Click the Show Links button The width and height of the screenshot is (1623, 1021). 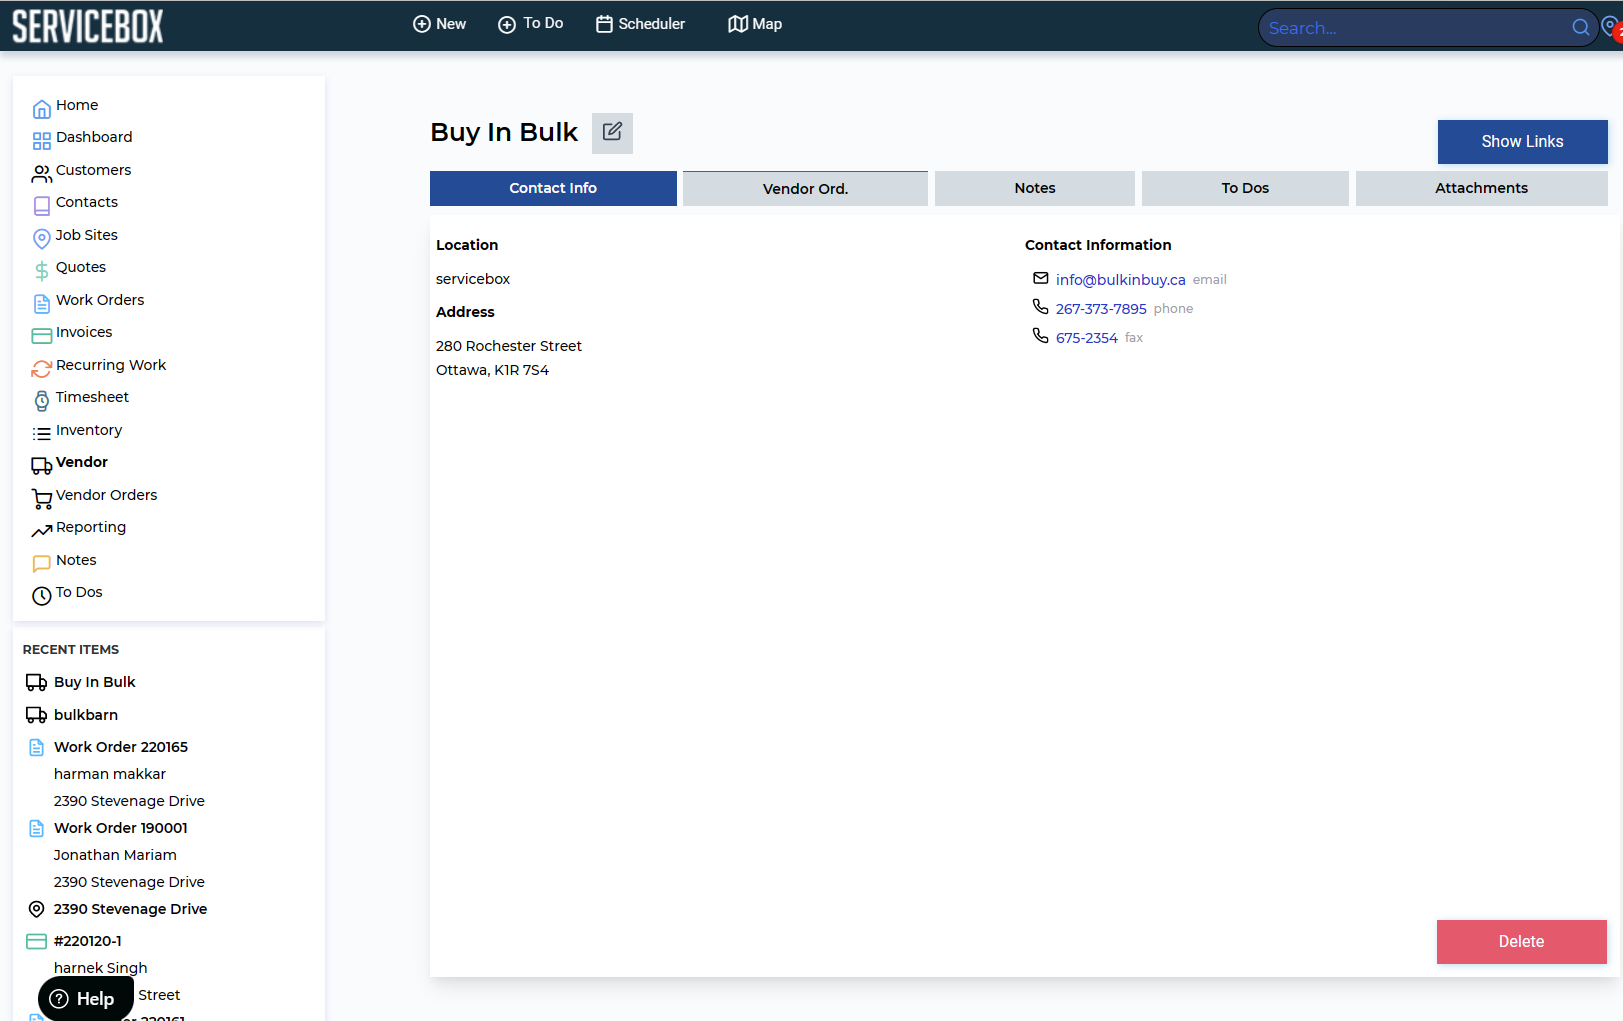click(x=1522, y=142)
